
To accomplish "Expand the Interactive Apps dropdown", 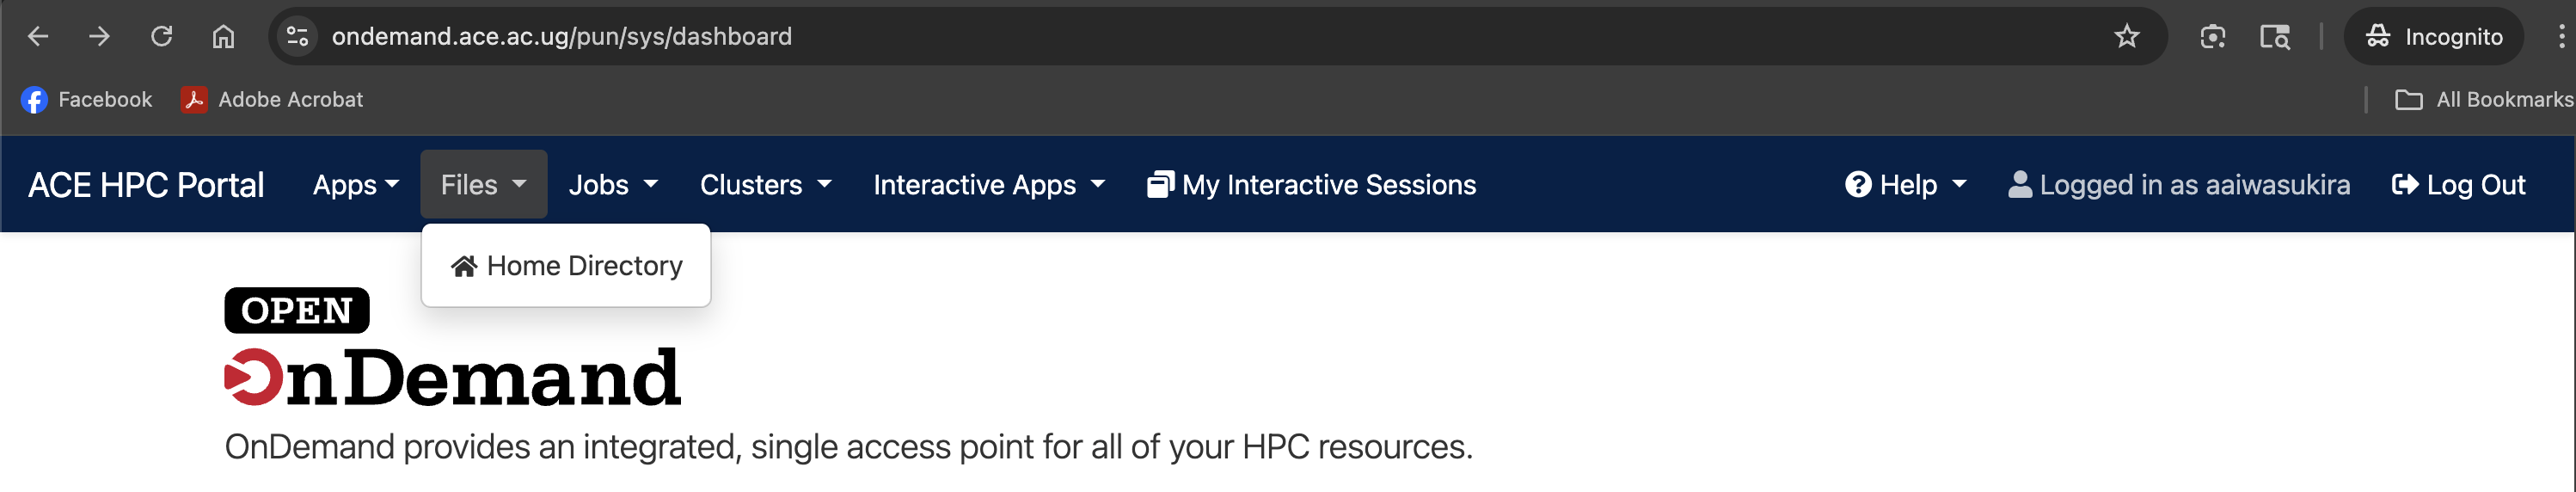I will click(989, 185).
